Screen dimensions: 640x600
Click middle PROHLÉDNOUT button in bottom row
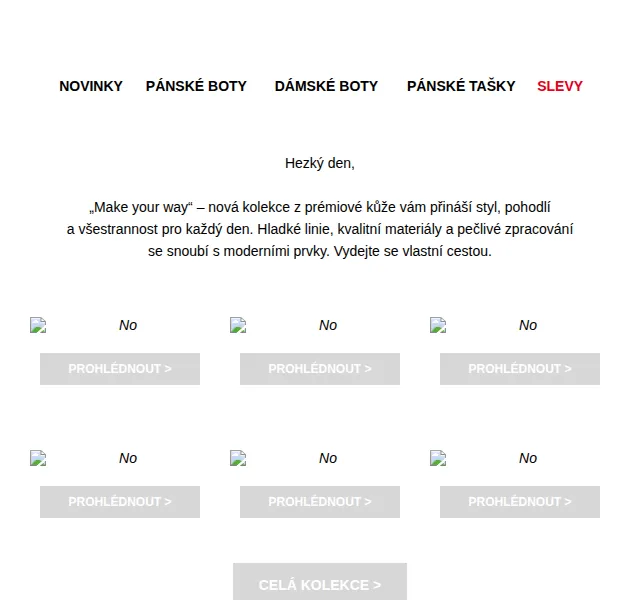tap(320, 502)
